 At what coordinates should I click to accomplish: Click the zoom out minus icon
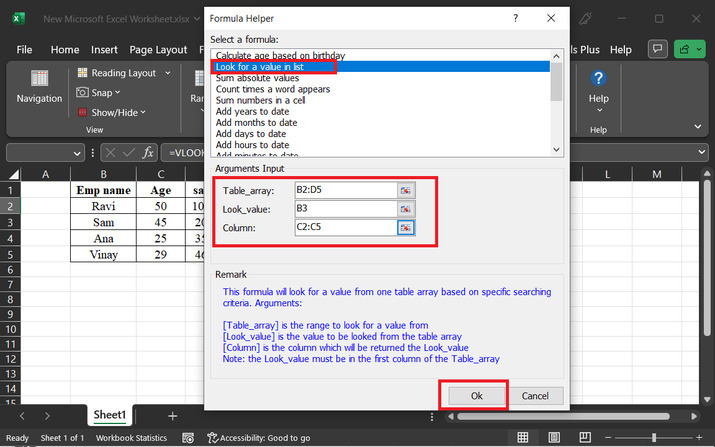[x=606, y=437]
